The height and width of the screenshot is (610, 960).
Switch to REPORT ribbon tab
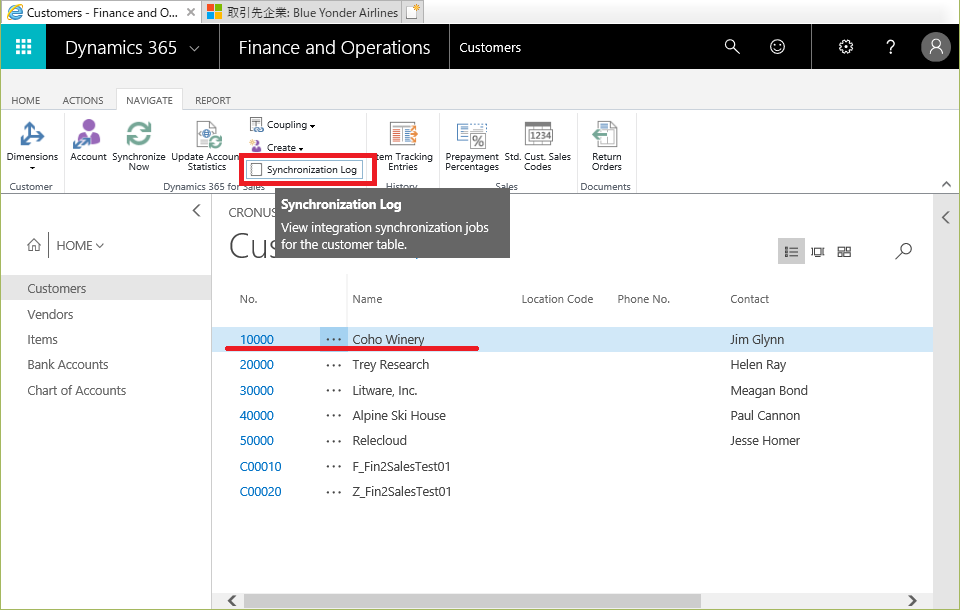pyautogui.click(x=212, y=100)
